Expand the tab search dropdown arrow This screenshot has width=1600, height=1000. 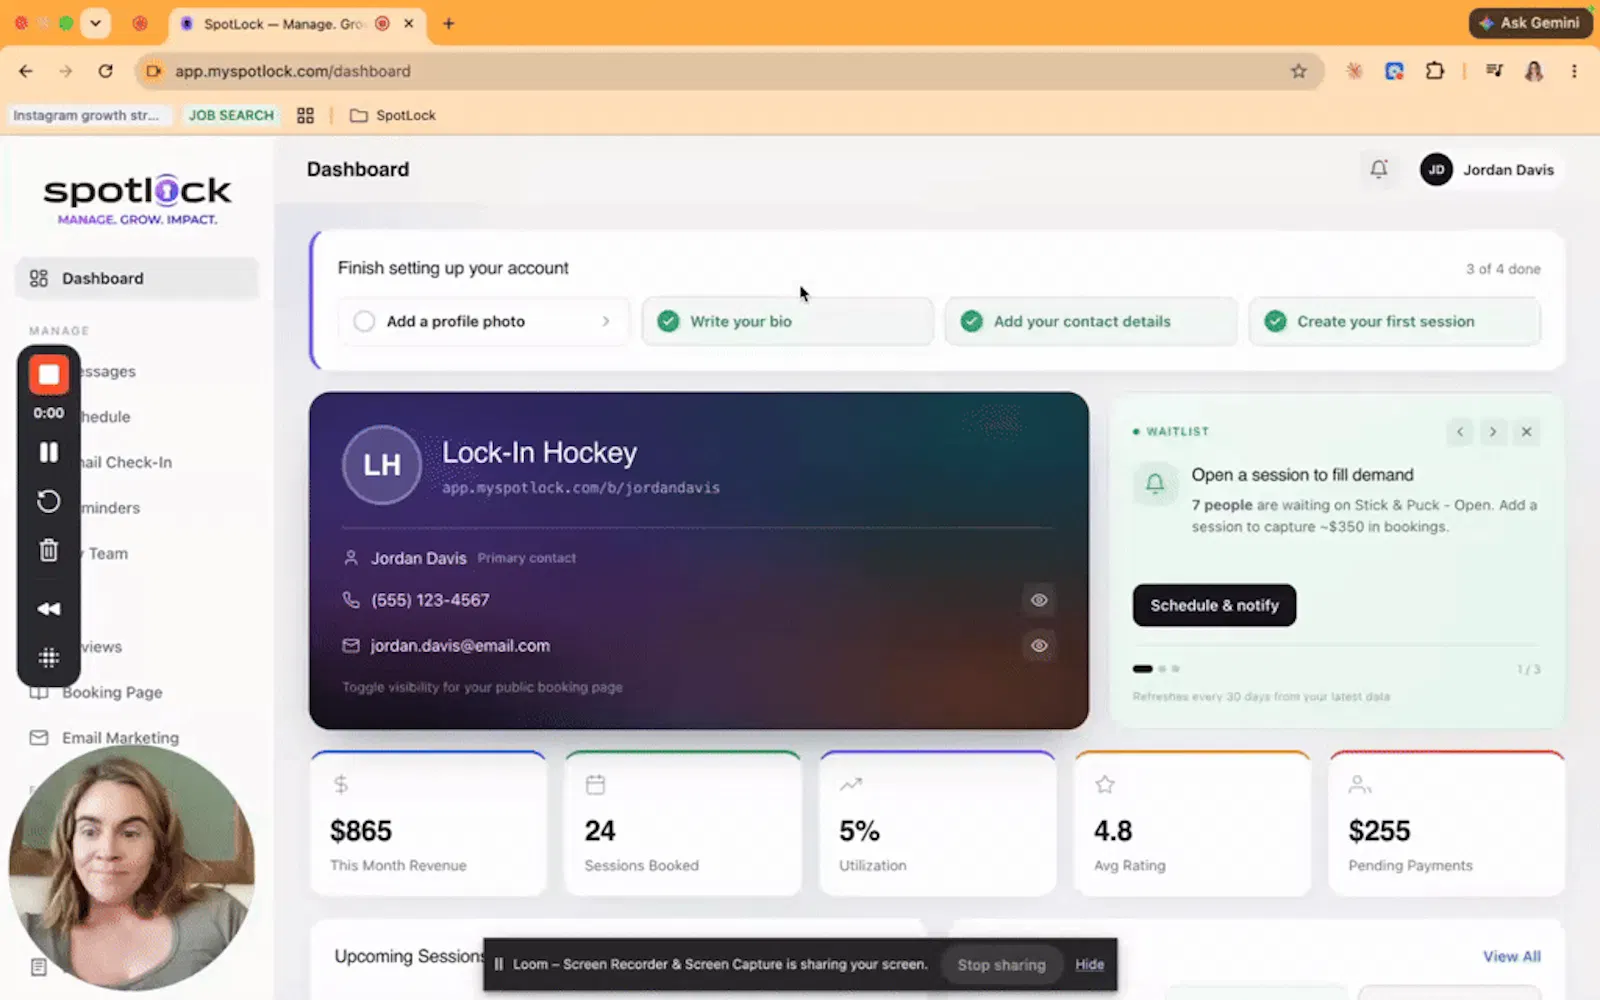(x=95, y=23)
